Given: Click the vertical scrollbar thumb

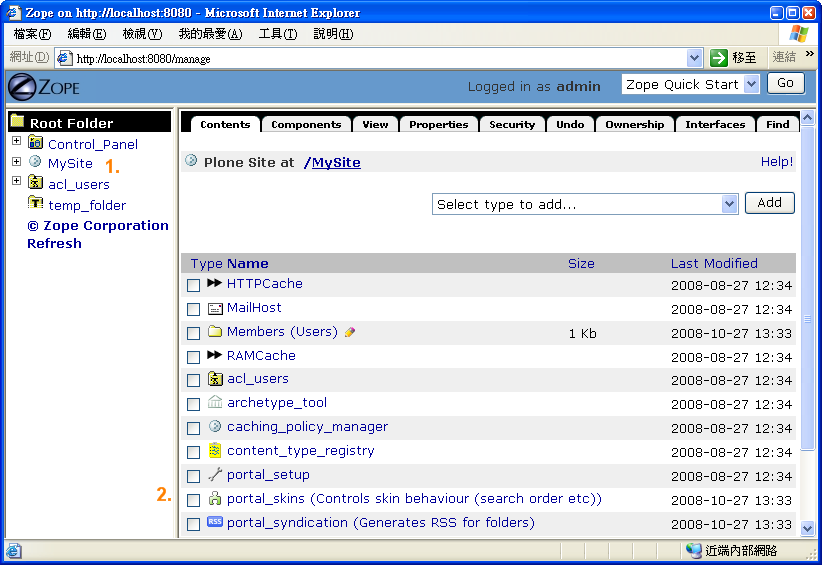Looking at the screenshot, I should pyautogui.click(x=807, y=287).
